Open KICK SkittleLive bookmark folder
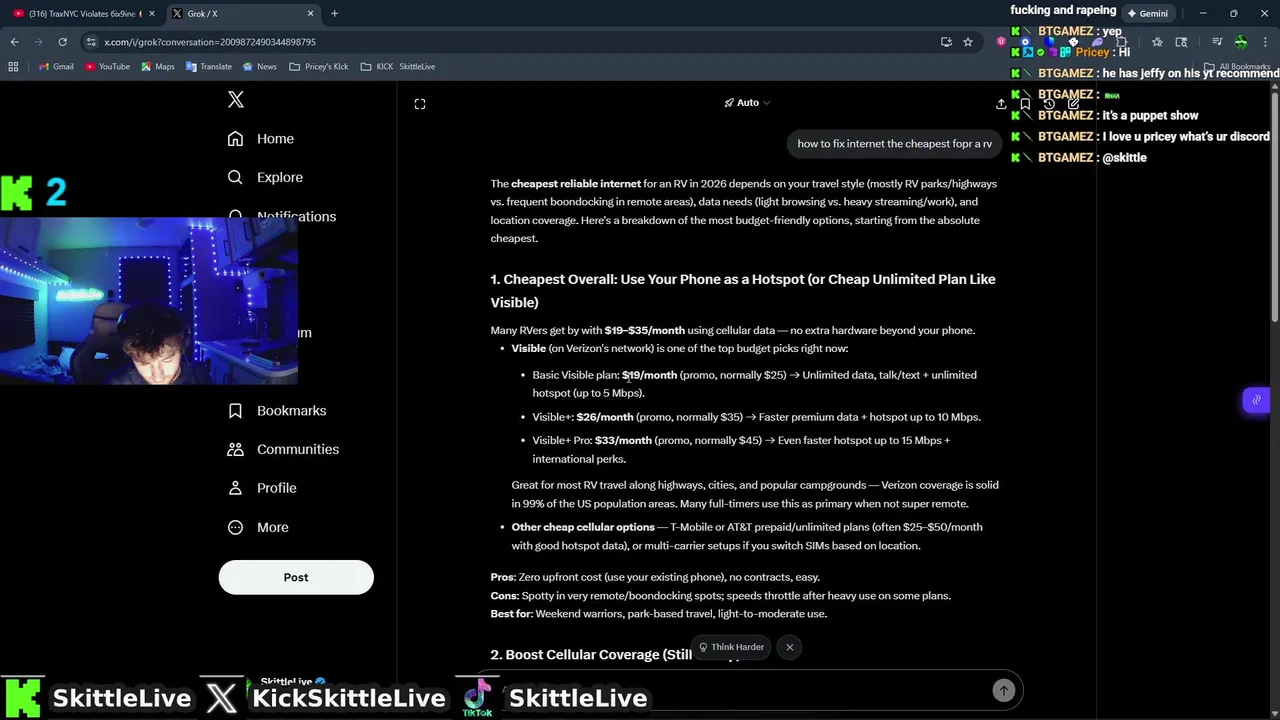This screenshot has width=1280, height=720. tap(398, 67)
